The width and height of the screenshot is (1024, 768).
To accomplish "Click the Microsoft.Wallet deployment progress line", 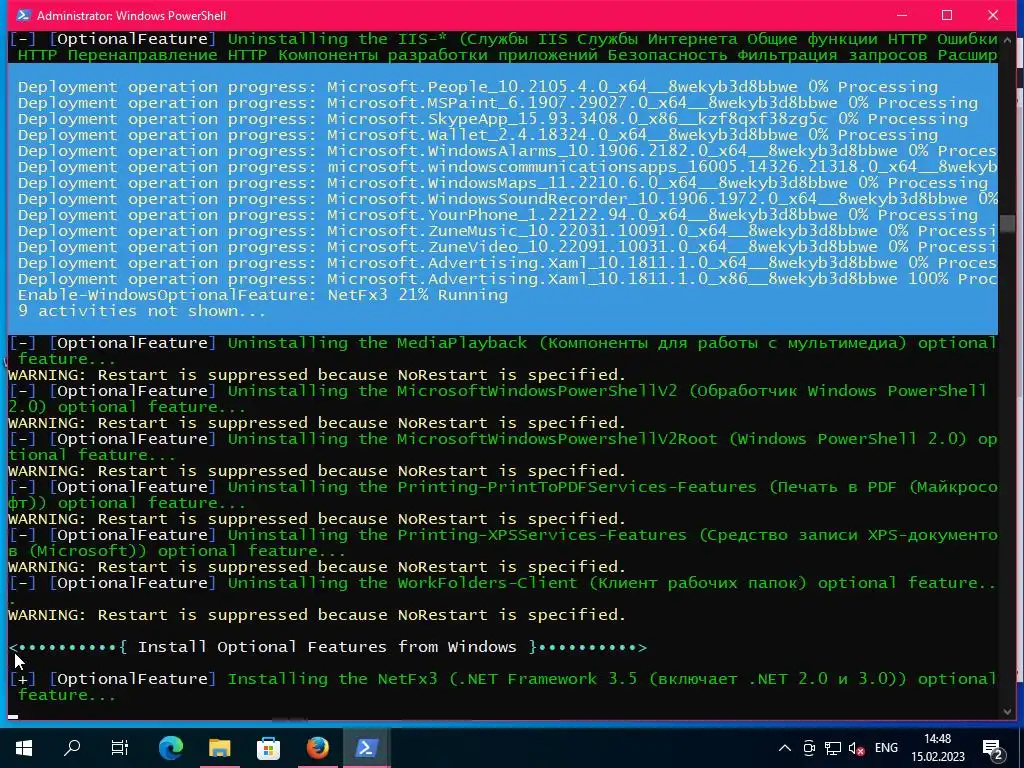I will point(477,135).
